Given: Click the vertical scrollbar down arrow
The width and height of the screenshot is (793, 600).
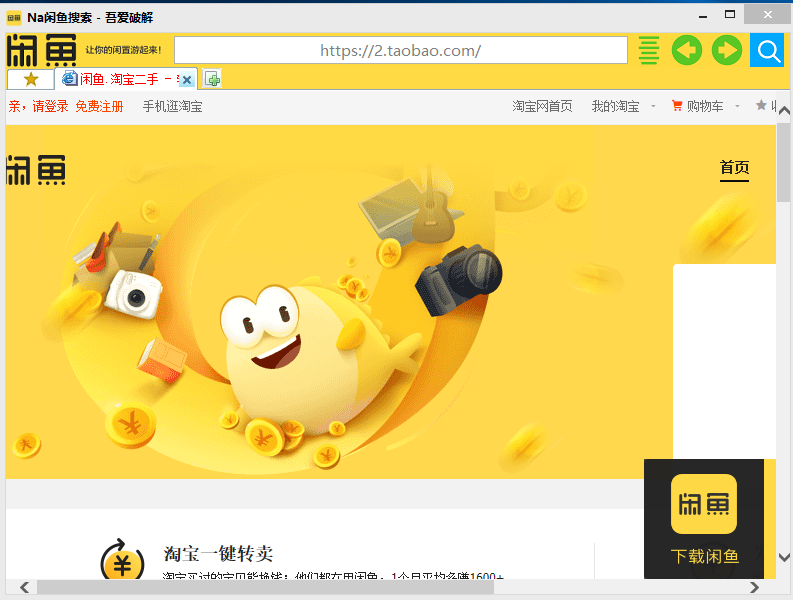Looking at the screenshot, I should tap(784, 558).
